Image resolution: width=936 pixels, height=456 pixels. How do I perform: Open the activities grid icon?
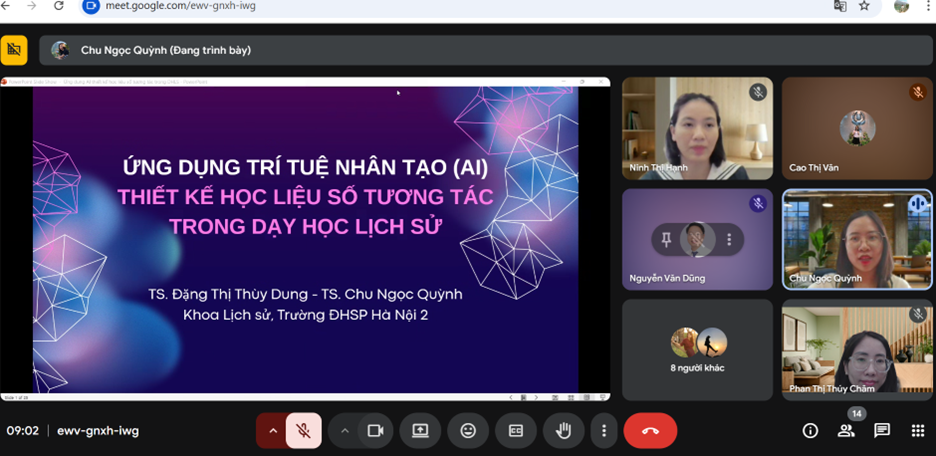point(917,431)
